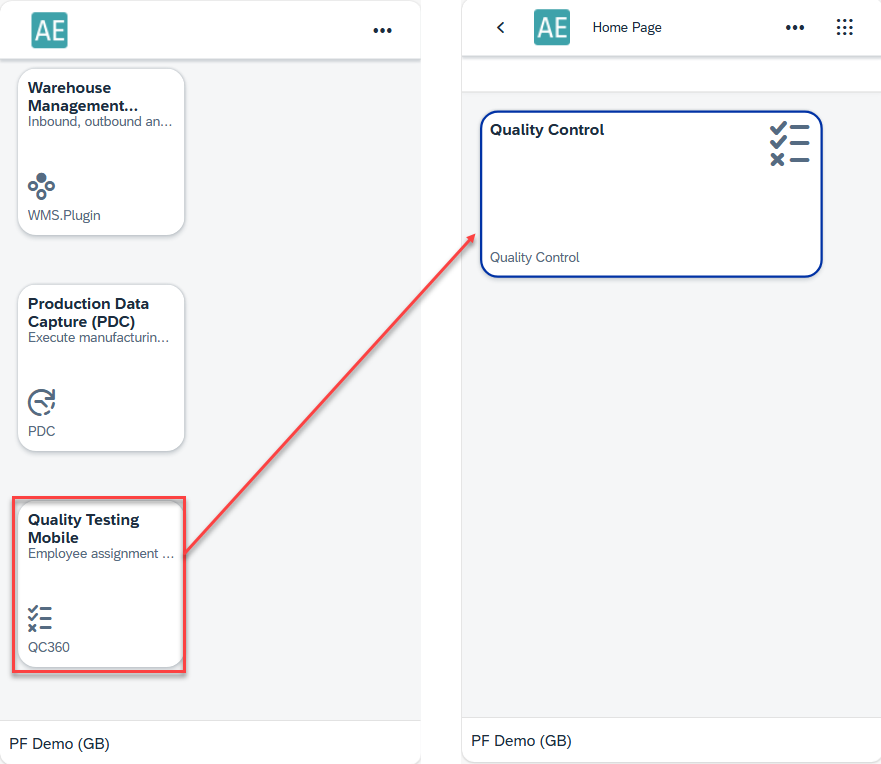Image resolution: width=881 pixels, height=764 pixels.
Task: Click the PDC circular clock-arrow icon
Action: point(41,402)
